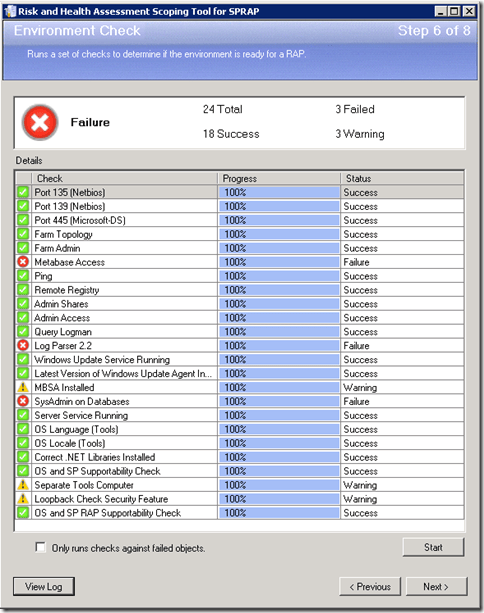Proceed with the Next button
The width and height of the screenshot is (484, 613).
pyautogui.click(x=436, y=586)
